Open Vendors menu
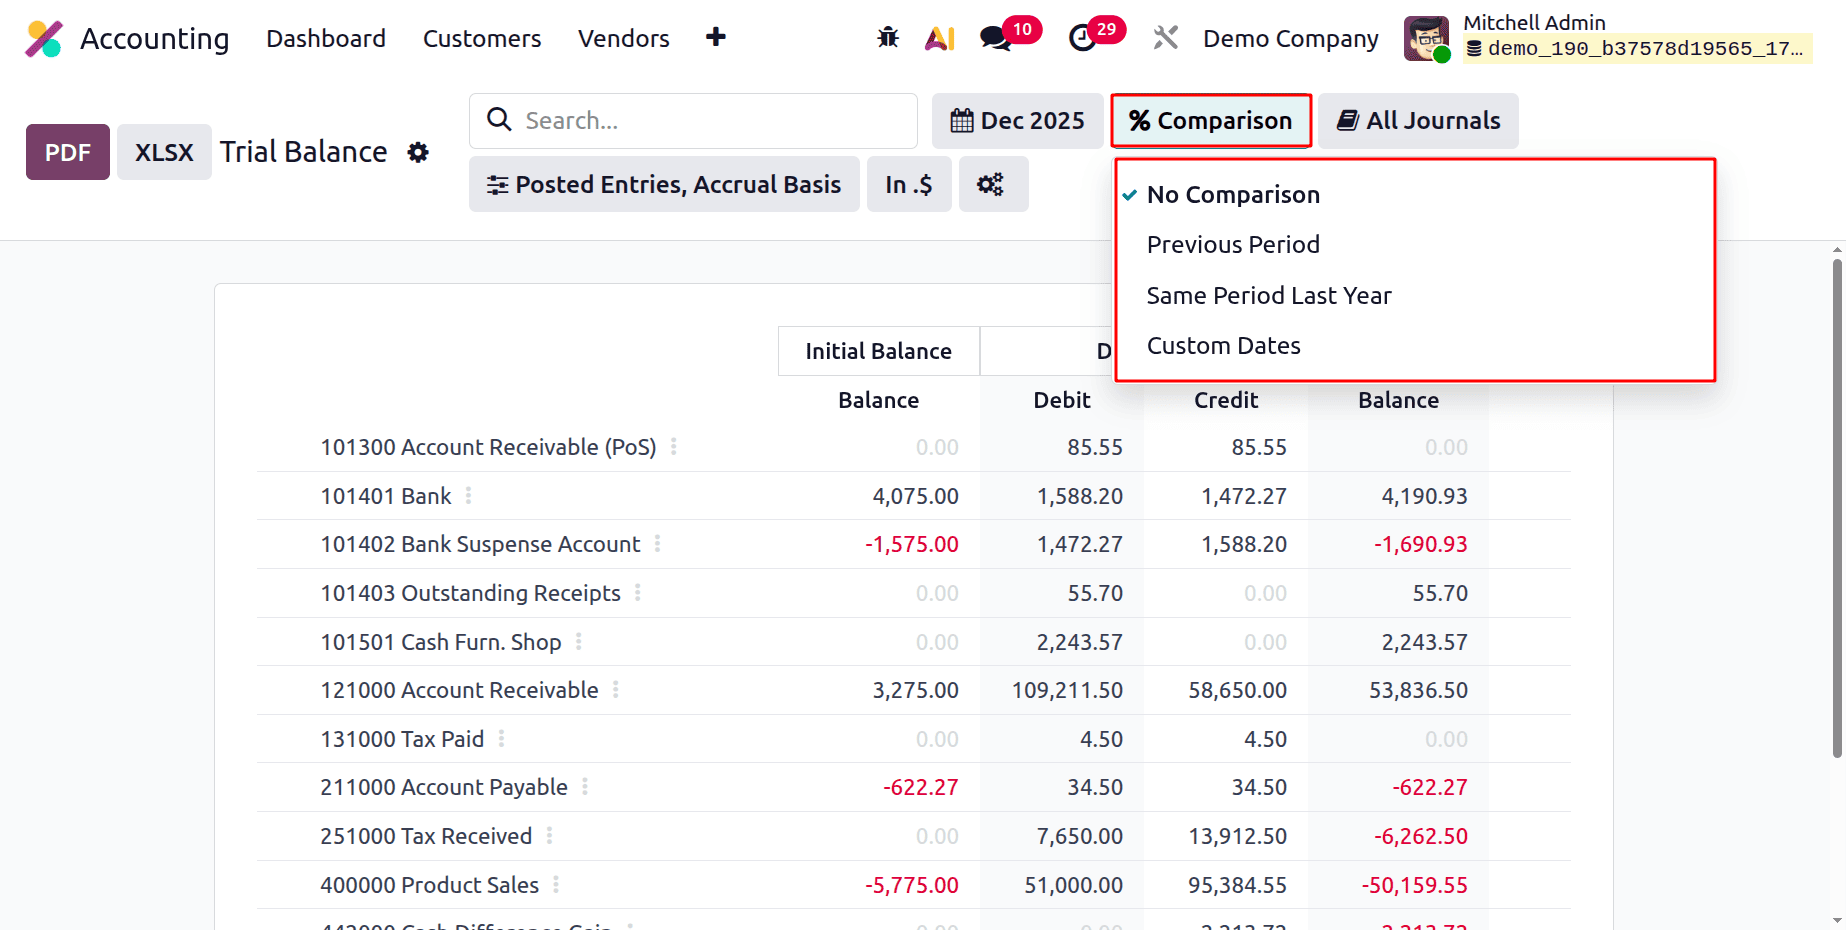Screen dimensions: 1846x930 [624, 38]
